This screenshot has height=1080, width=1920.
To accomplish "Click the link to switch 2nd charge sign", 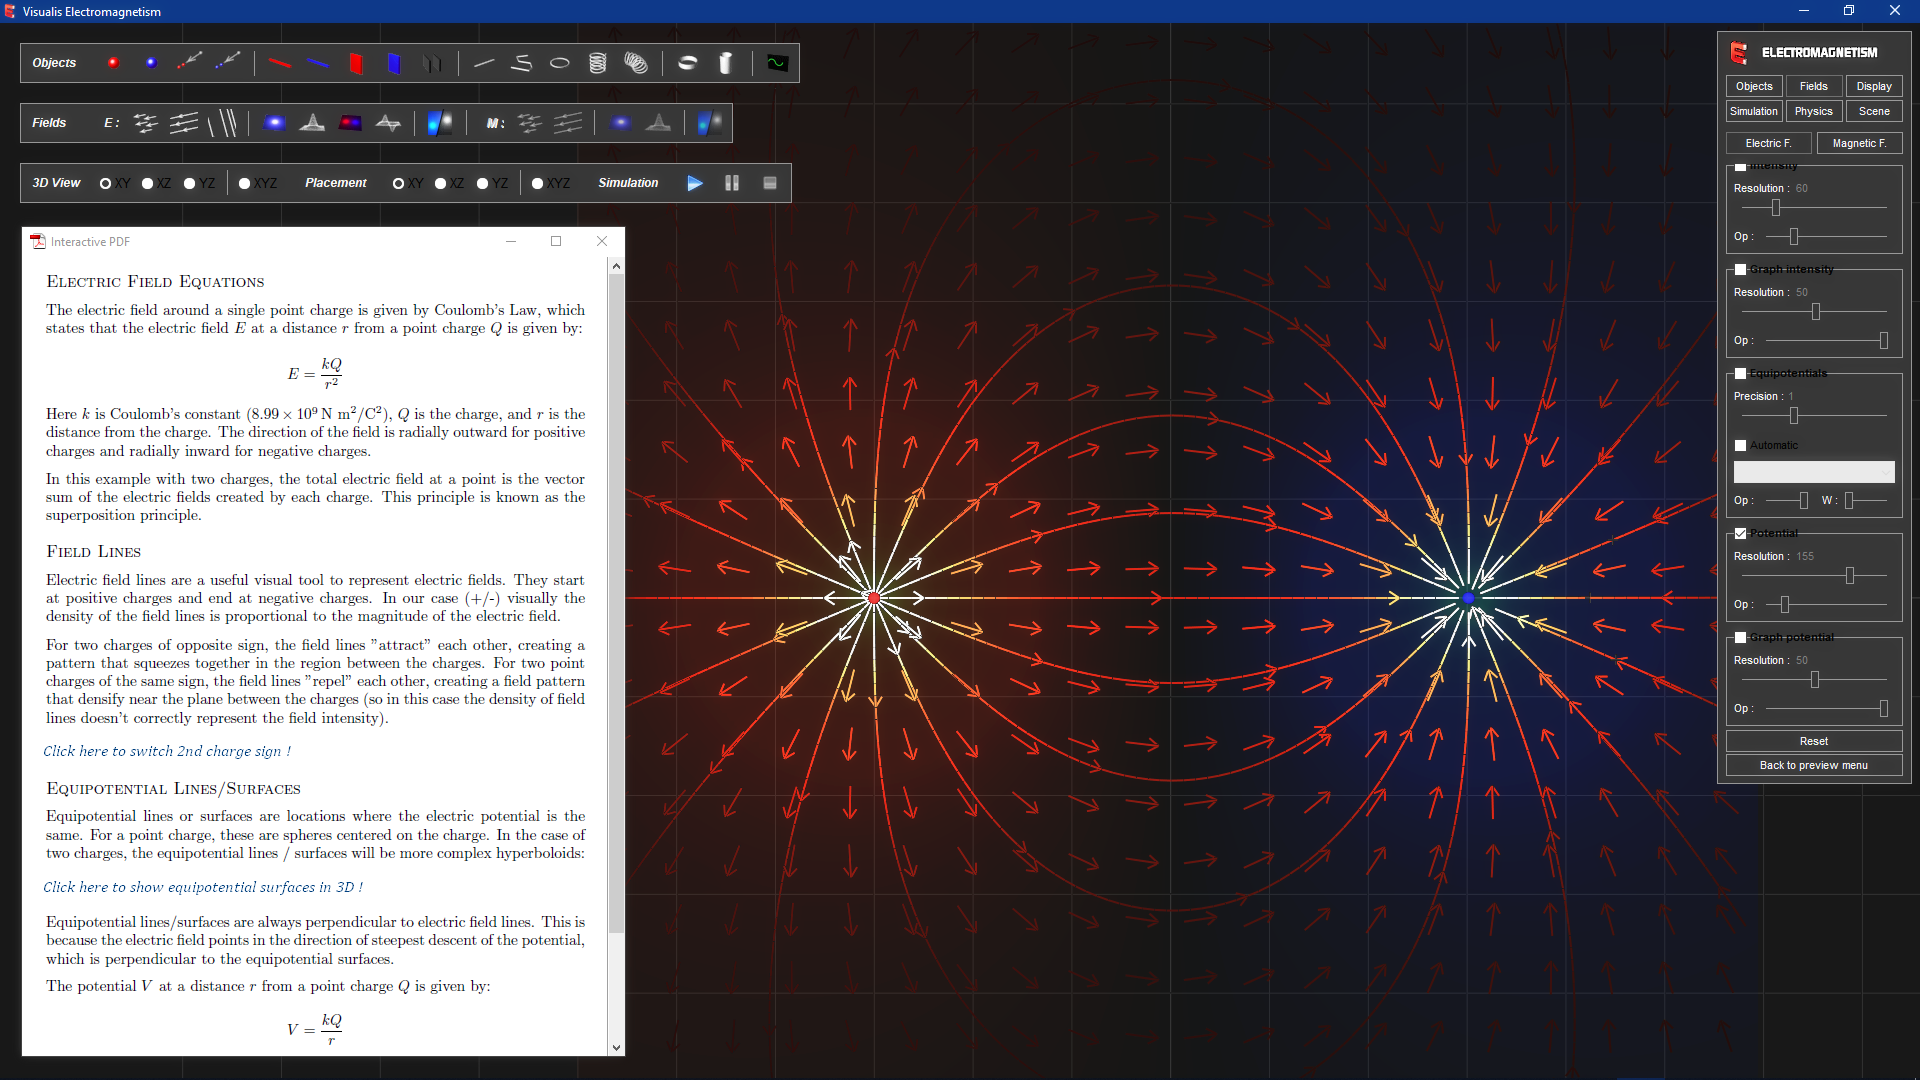I will click(x=166, y=751).
